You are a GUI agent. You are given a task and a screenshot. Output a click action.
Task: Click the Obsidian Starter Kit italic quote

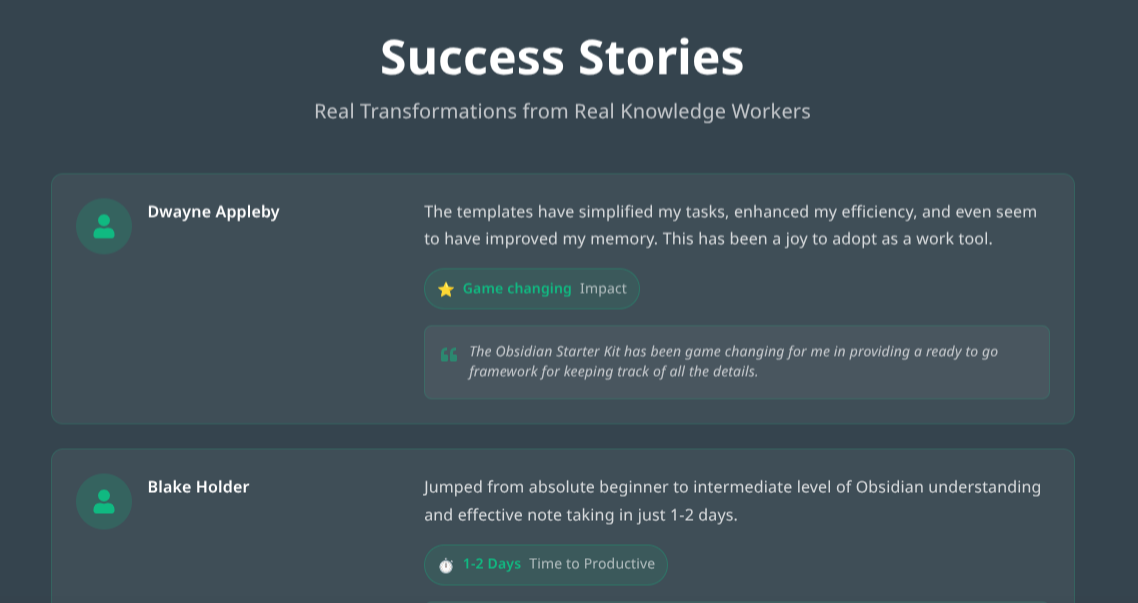tap(733, 352)
